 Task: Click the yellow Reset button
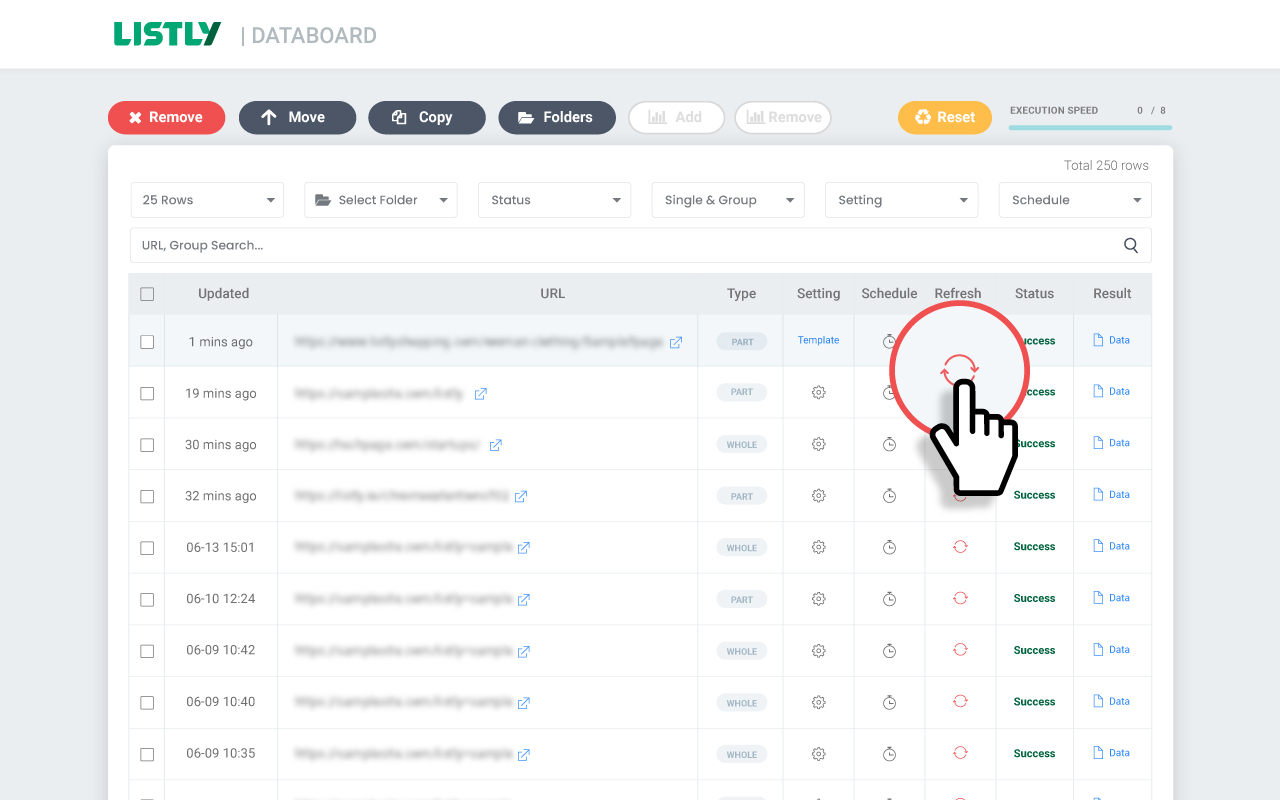tap(944, 117)
